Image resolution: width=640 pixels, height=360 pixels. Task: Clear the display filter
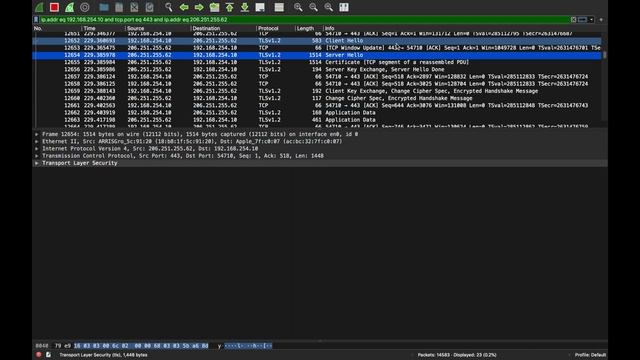pyautogui.click(x=573, y=20)
